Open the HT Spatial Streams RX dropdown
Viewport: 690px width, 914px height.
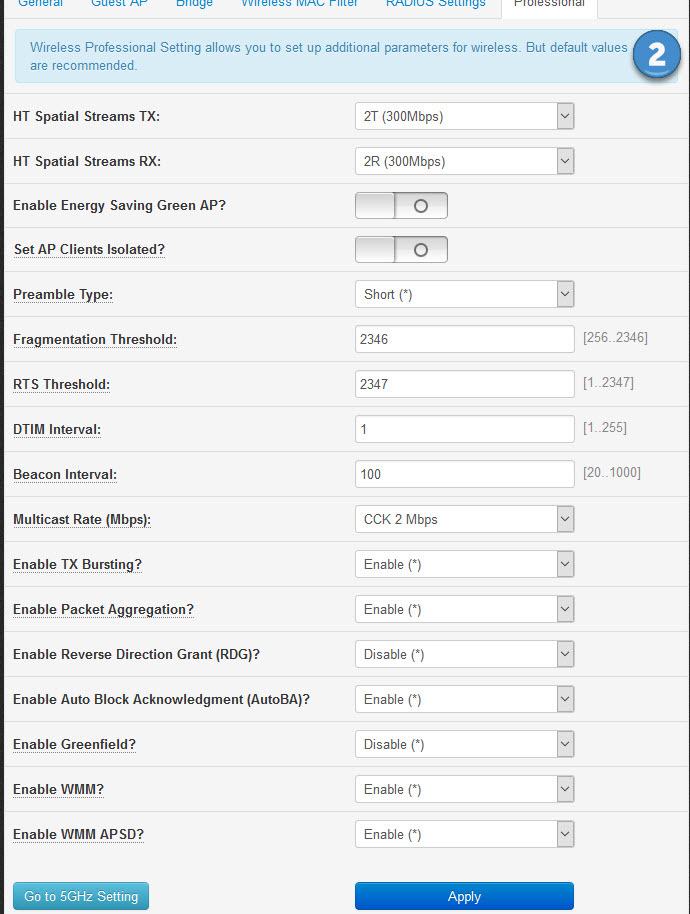click(x=464, y=161)
